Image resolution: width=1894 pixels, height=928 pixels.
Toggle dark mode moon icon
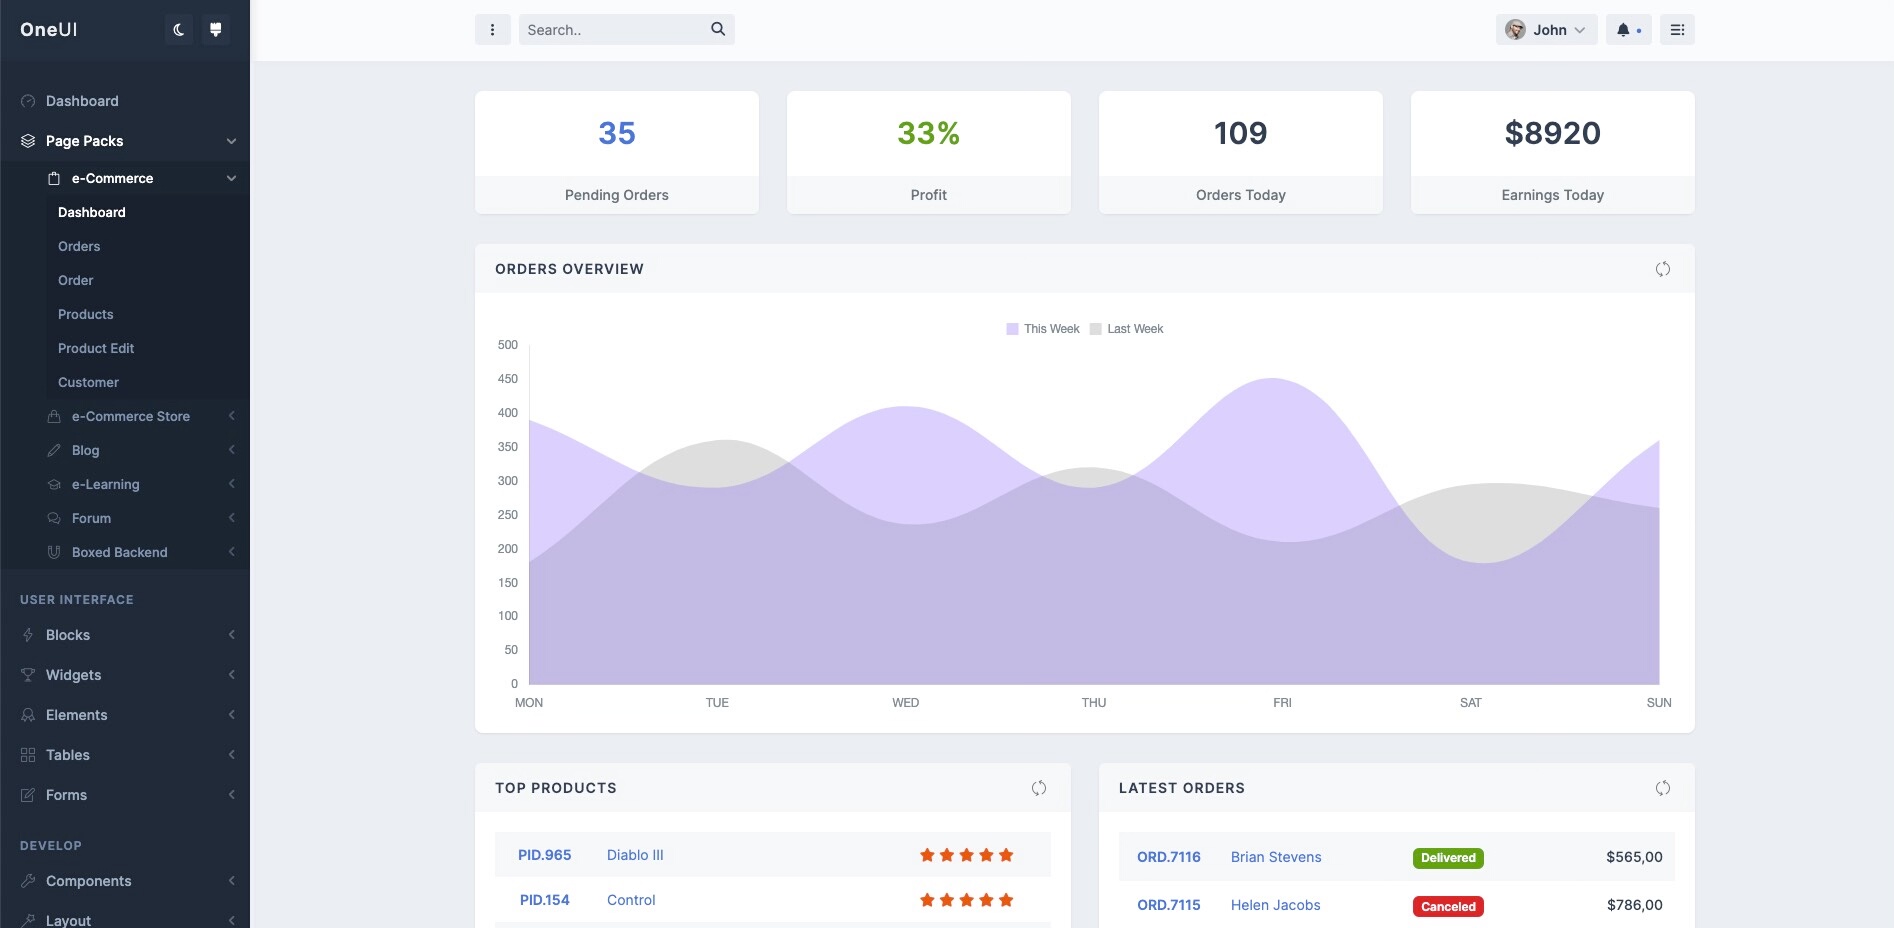(x=179, y=30)
